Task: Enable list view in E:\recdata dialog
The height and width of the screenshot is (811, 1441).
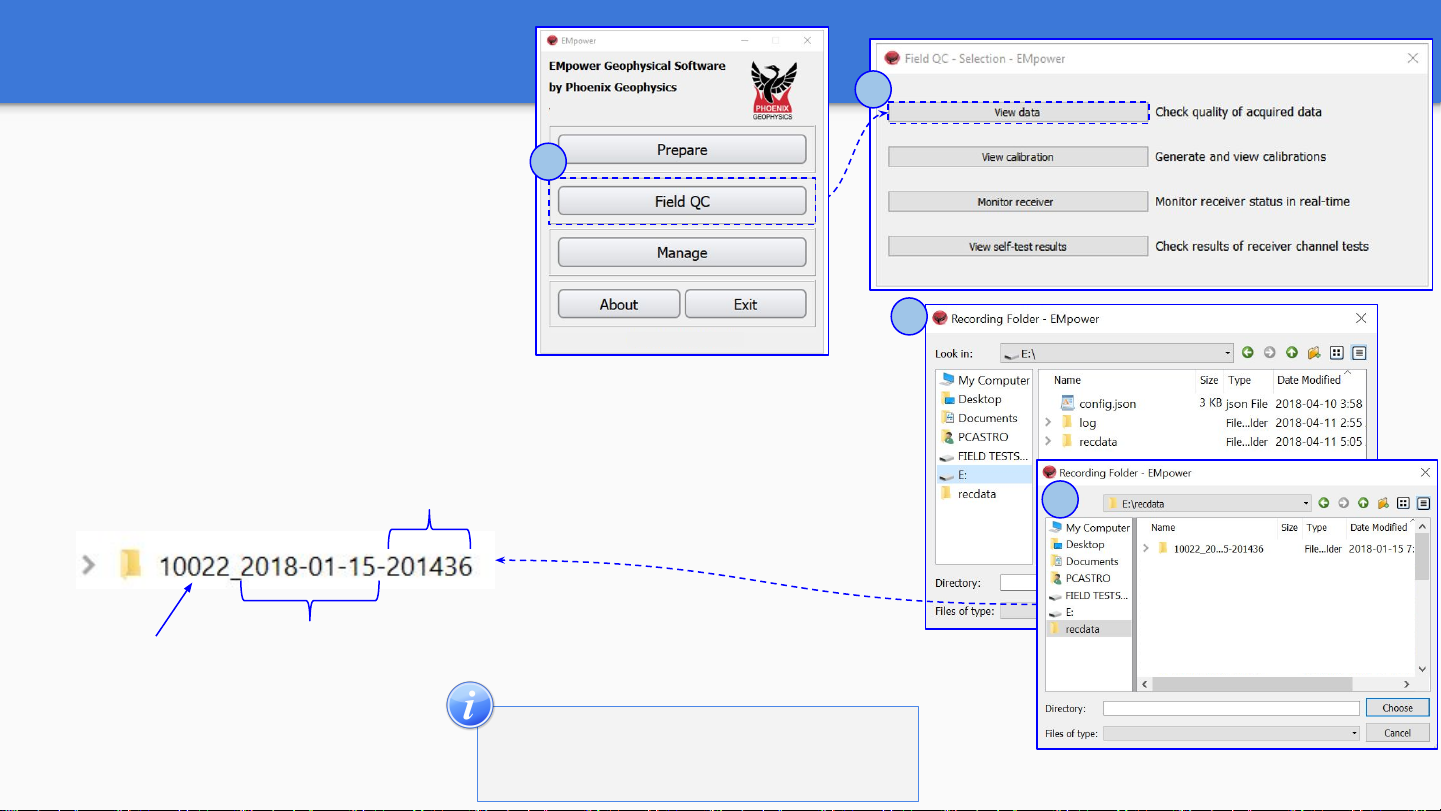Action: (1404, 503)
